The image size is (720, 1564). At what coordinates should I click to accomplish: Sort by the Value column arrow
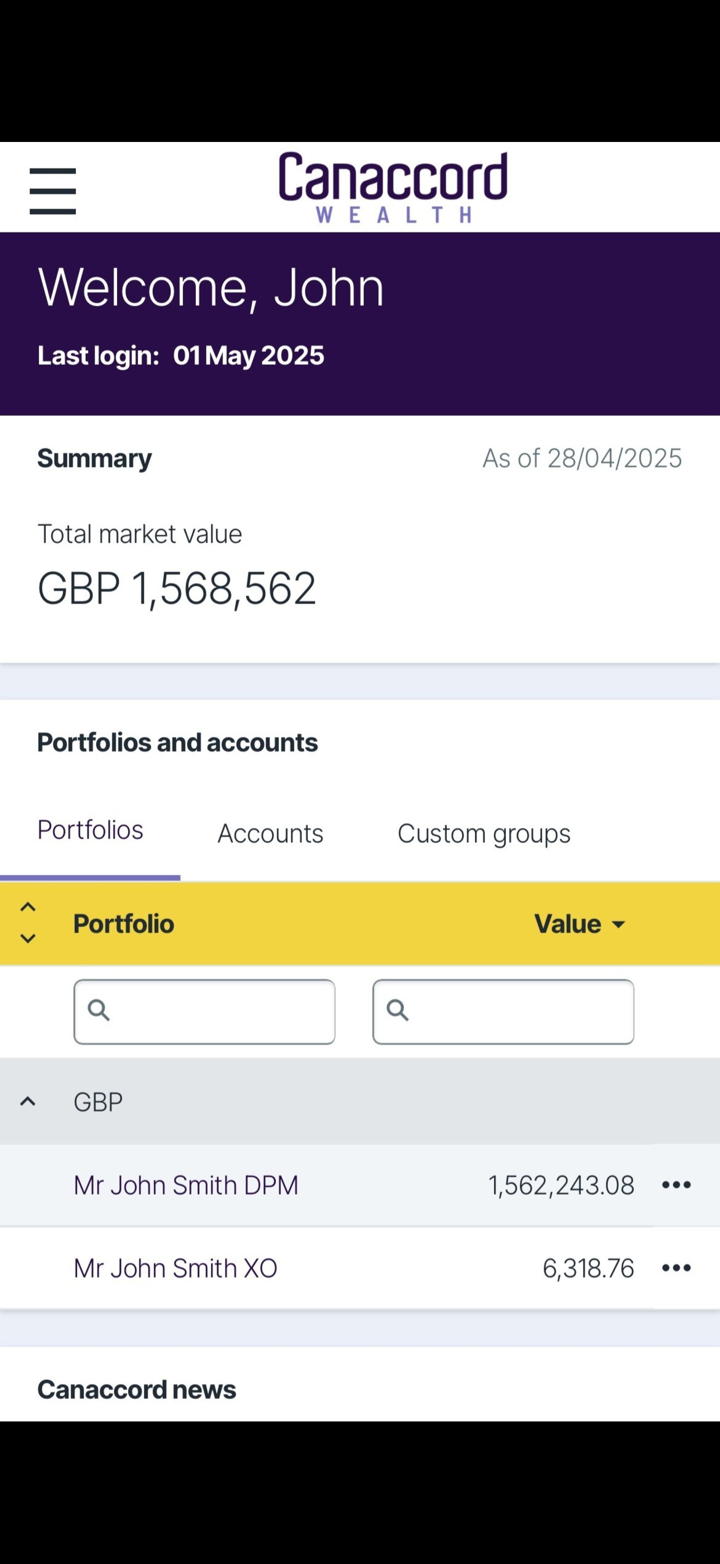click(x=618, y=924)
